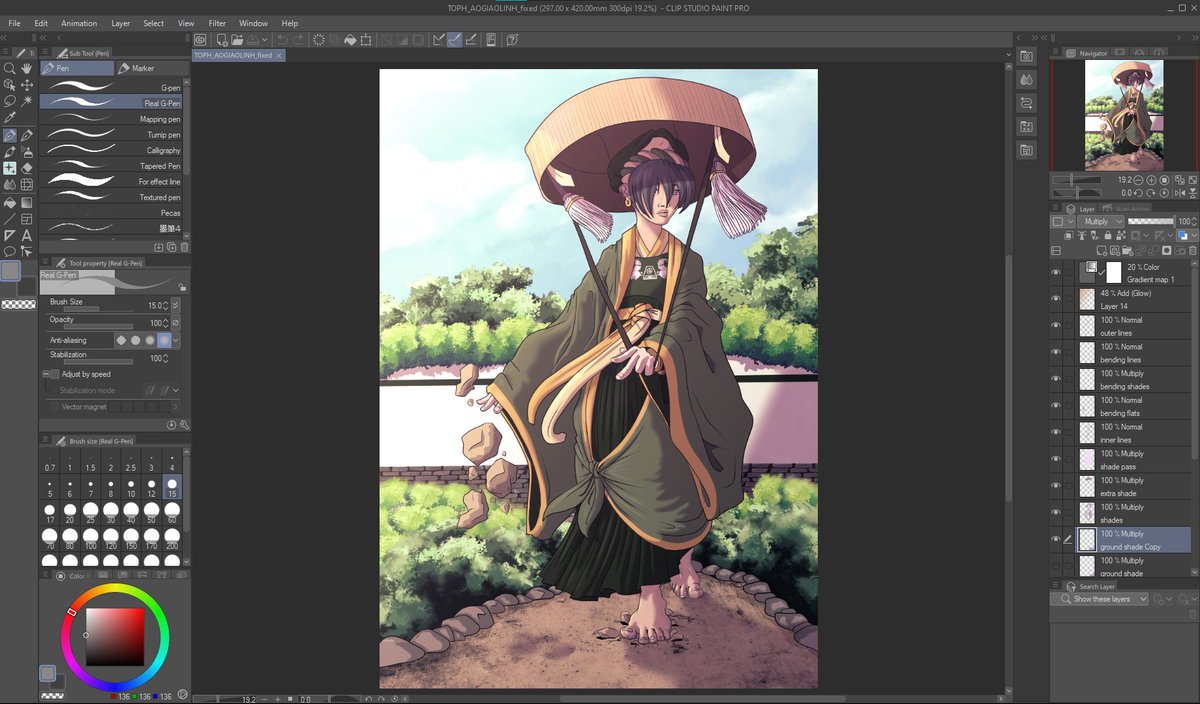Select the Lasso selection tool
This screenshot has width=1200, height=704.
[10, 101]
